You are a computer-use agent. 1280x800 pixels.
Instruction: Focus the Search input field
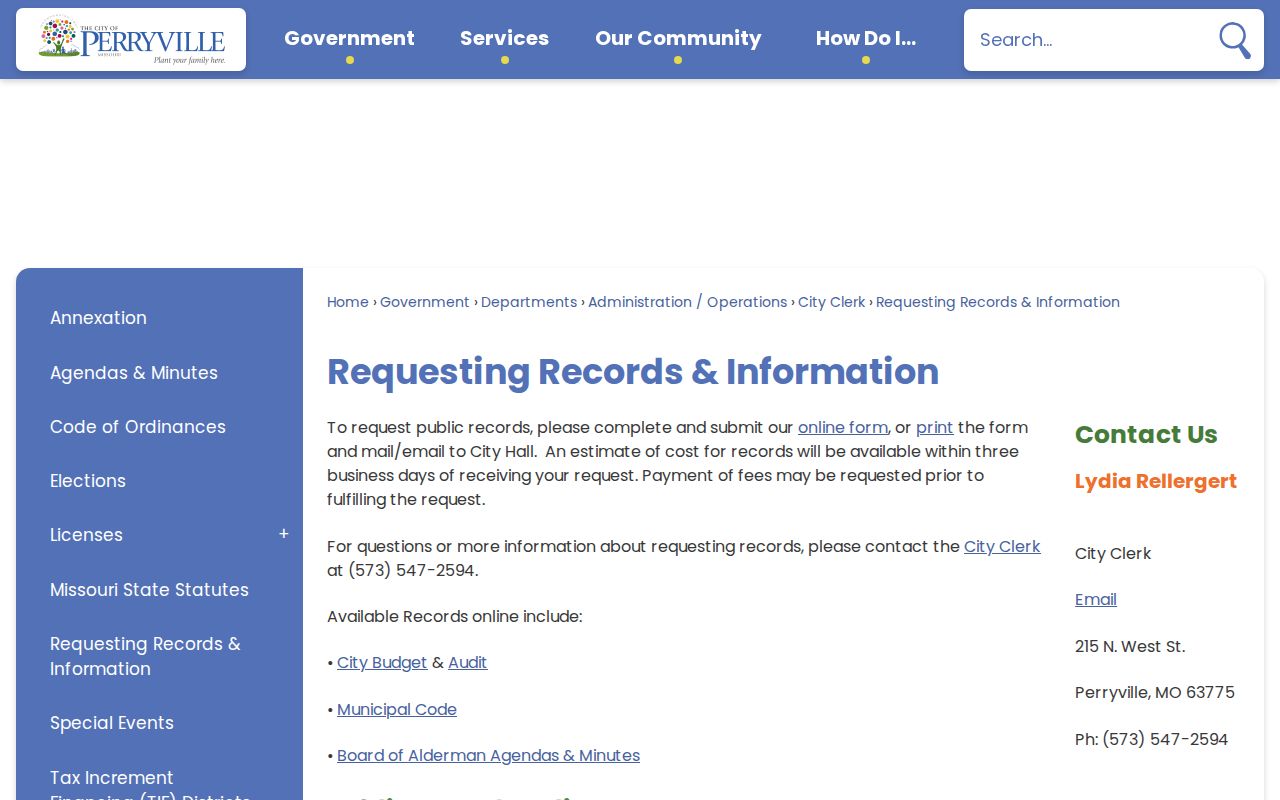point(1088,40)
